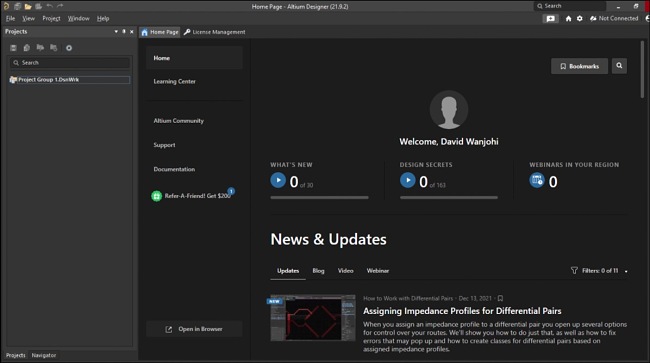Select the Video news tab
This screenshot has height=363, width=650.
point(345,271)
